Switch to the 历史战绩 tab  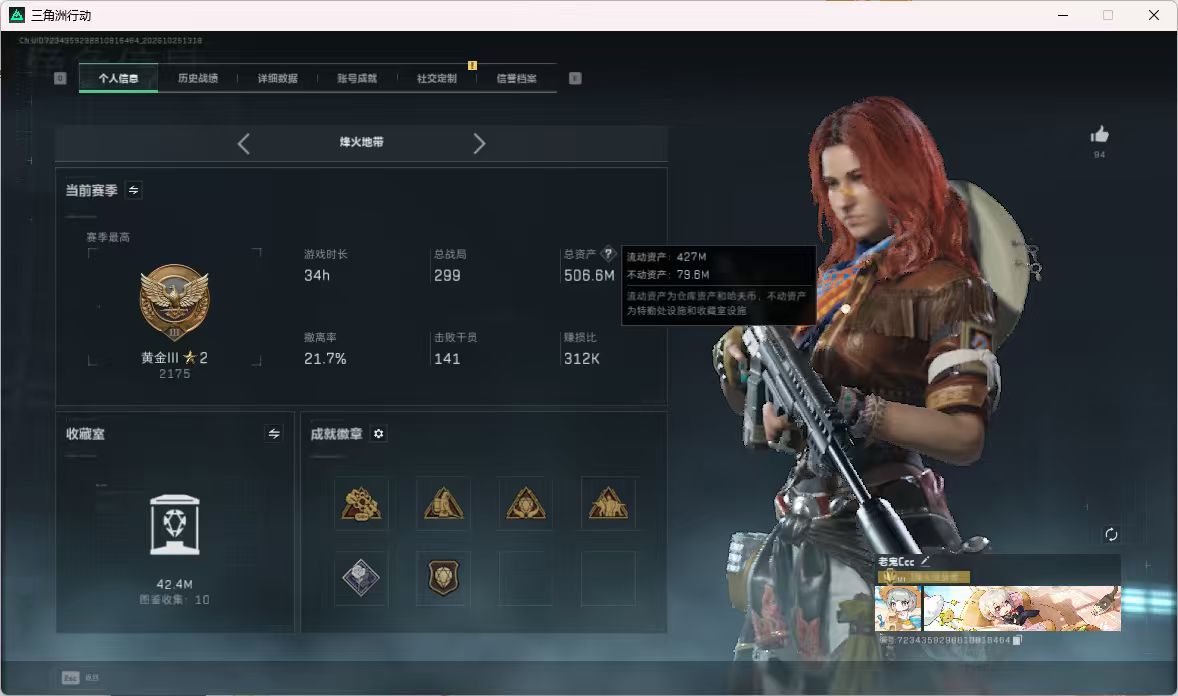coord(198,78)
